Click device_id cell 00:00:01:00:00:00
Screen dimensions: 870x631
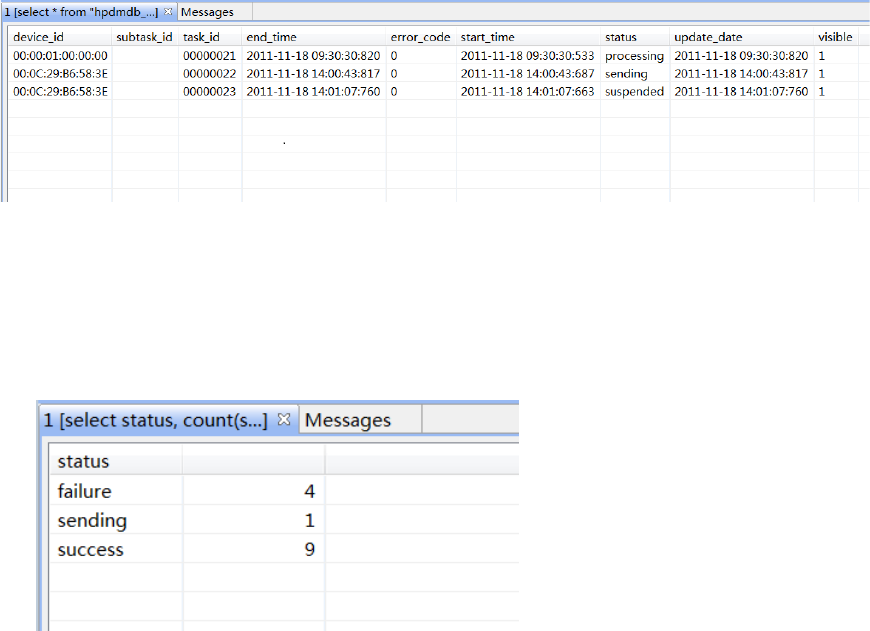(x=60, y=56)
